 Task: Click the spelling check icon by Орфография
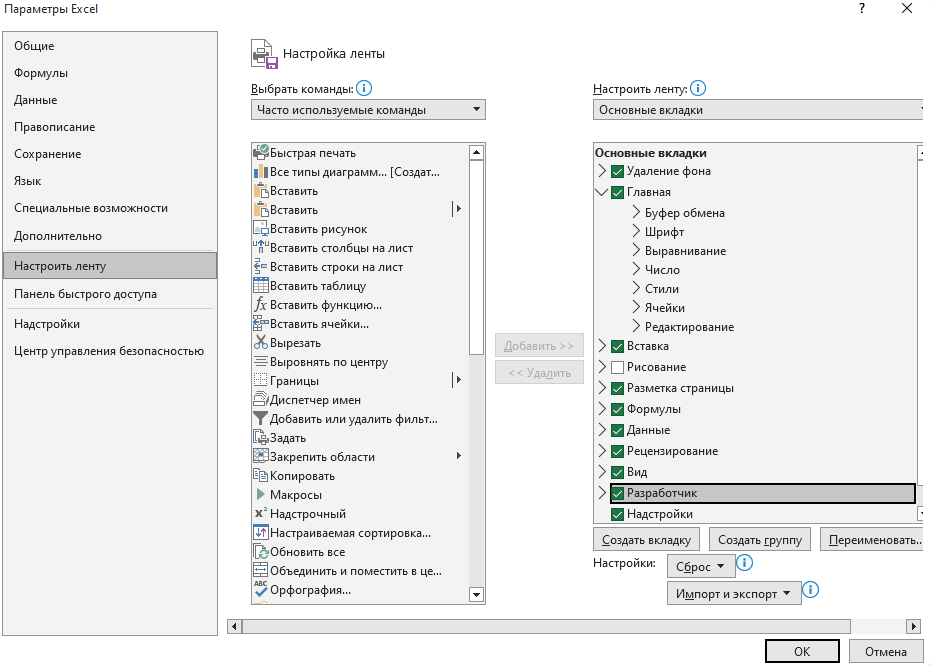click(x=261, y=589)
